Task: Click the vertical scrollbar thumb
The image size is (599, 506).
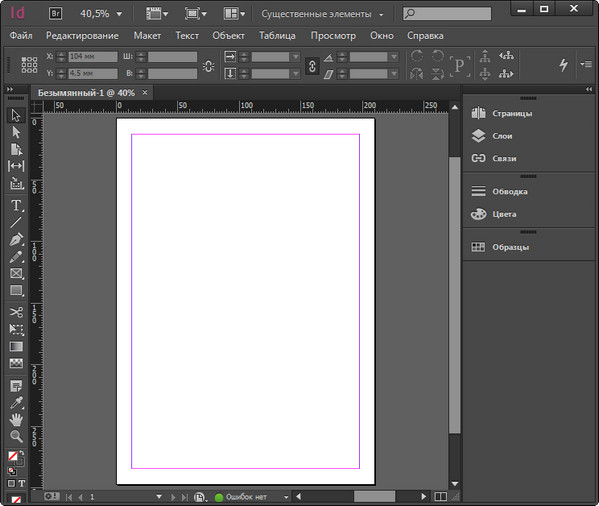Action: point(455,295)
